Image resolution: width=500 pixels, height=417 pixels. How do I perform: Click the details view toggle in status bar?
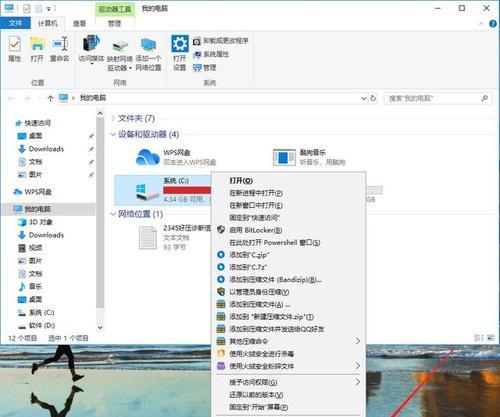(x=479, y=338)
